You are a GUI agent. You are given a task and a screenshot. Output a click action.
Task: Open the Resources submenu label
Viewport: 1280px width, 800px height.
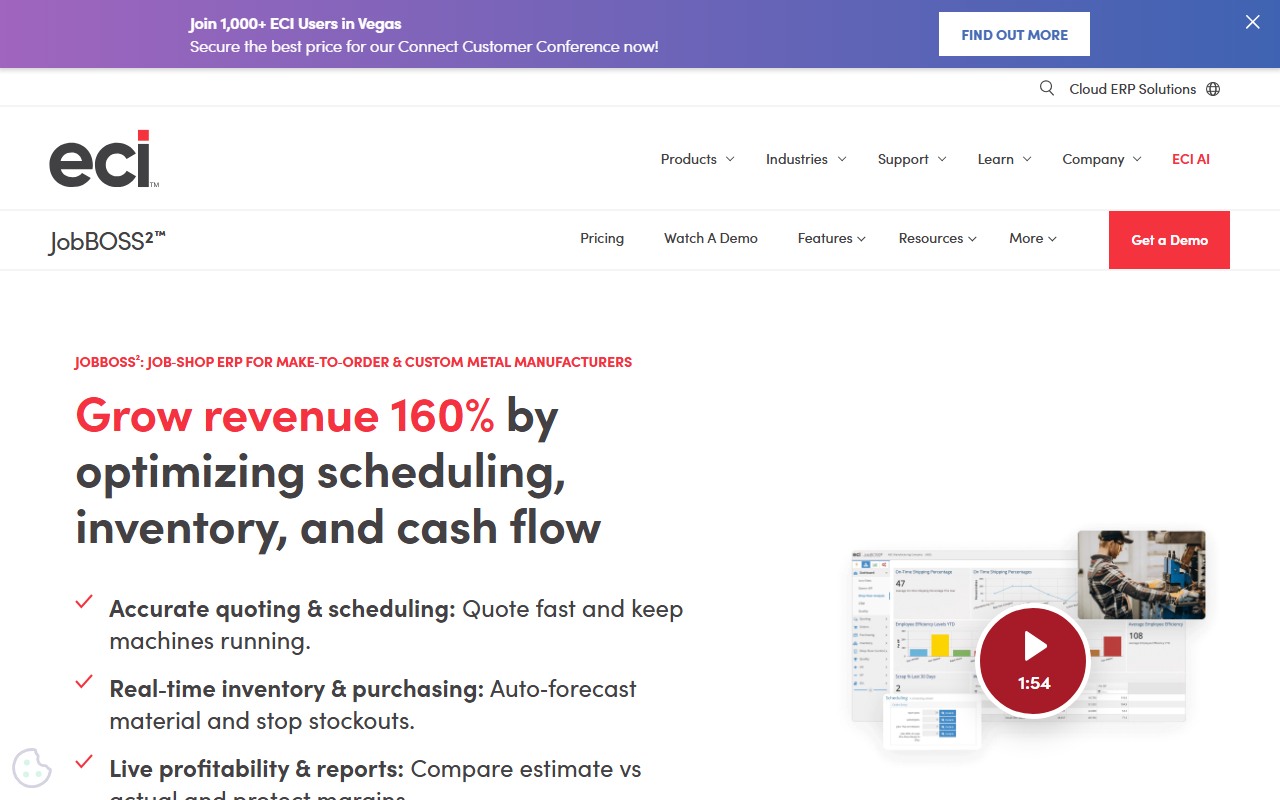tap(931, 238)
